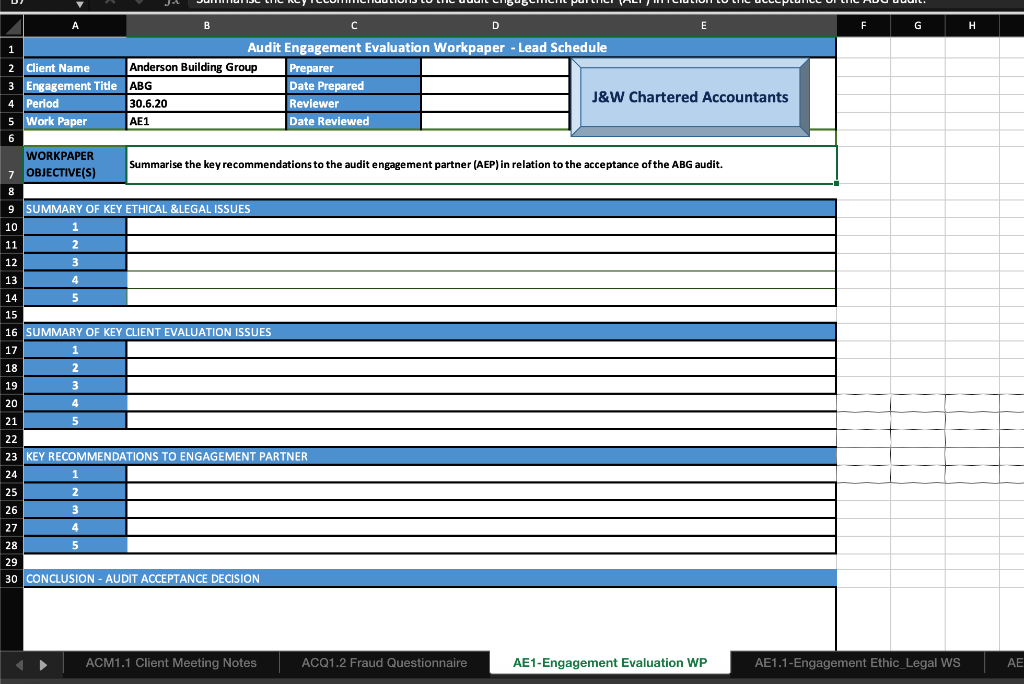Click recommendation 3 entry cell in row 26
The image size is (1024, 684).
coord(481,510)
